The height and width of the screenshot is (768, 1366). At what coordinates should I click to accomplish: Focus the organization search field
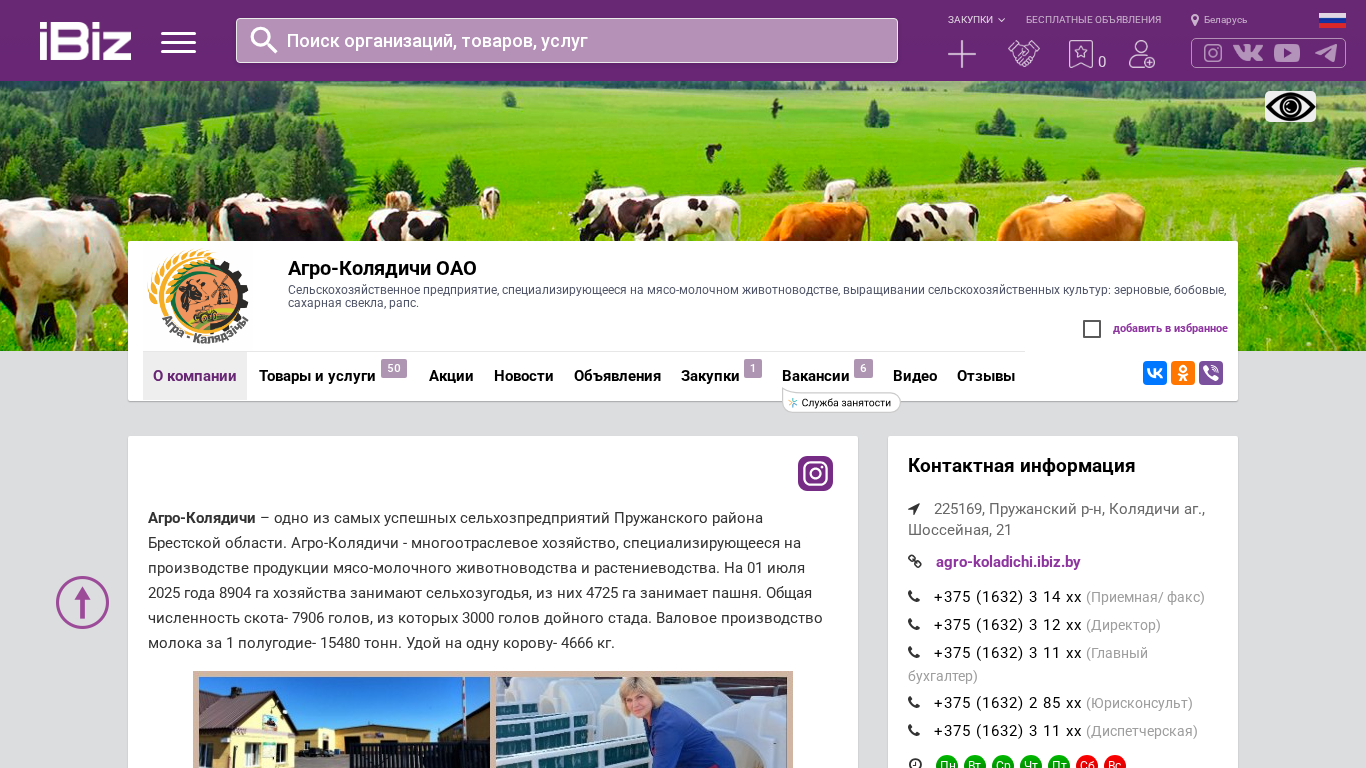point(567,40)
